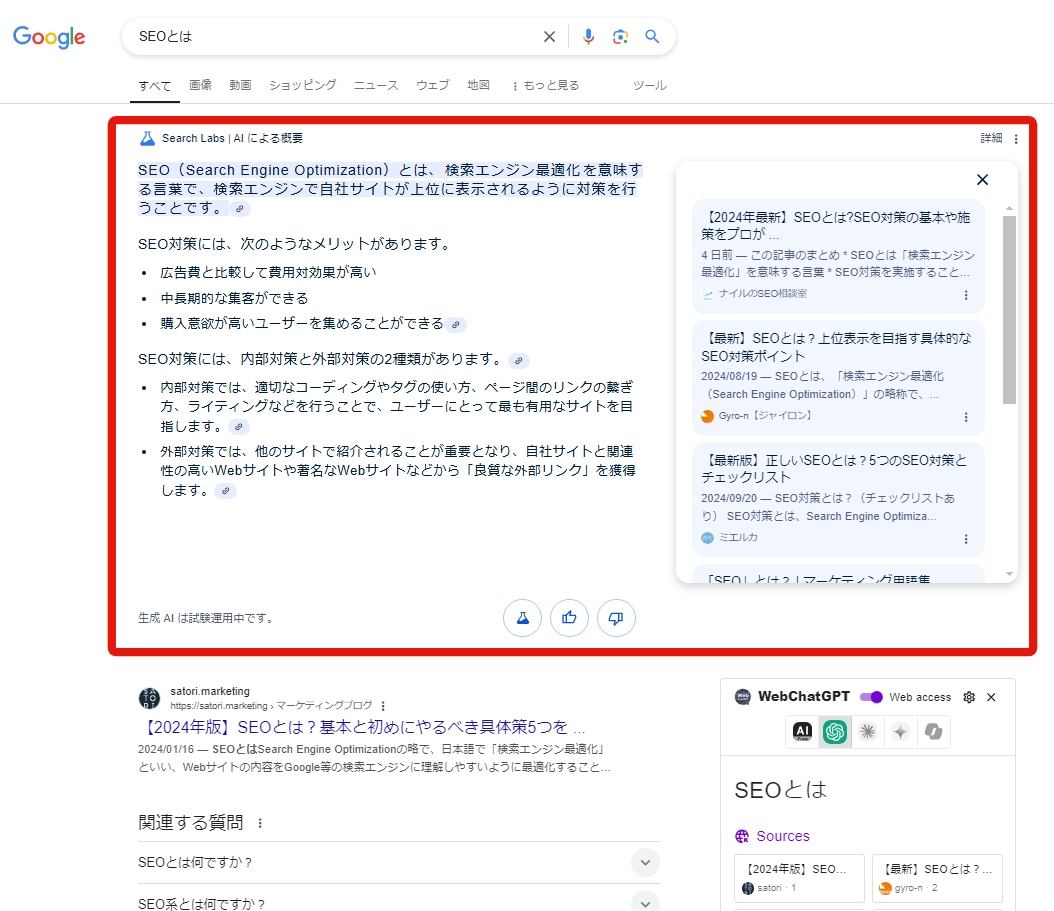Click the link chip after 2種類があります。
The image size is (1054, 911).
point(518,361)
